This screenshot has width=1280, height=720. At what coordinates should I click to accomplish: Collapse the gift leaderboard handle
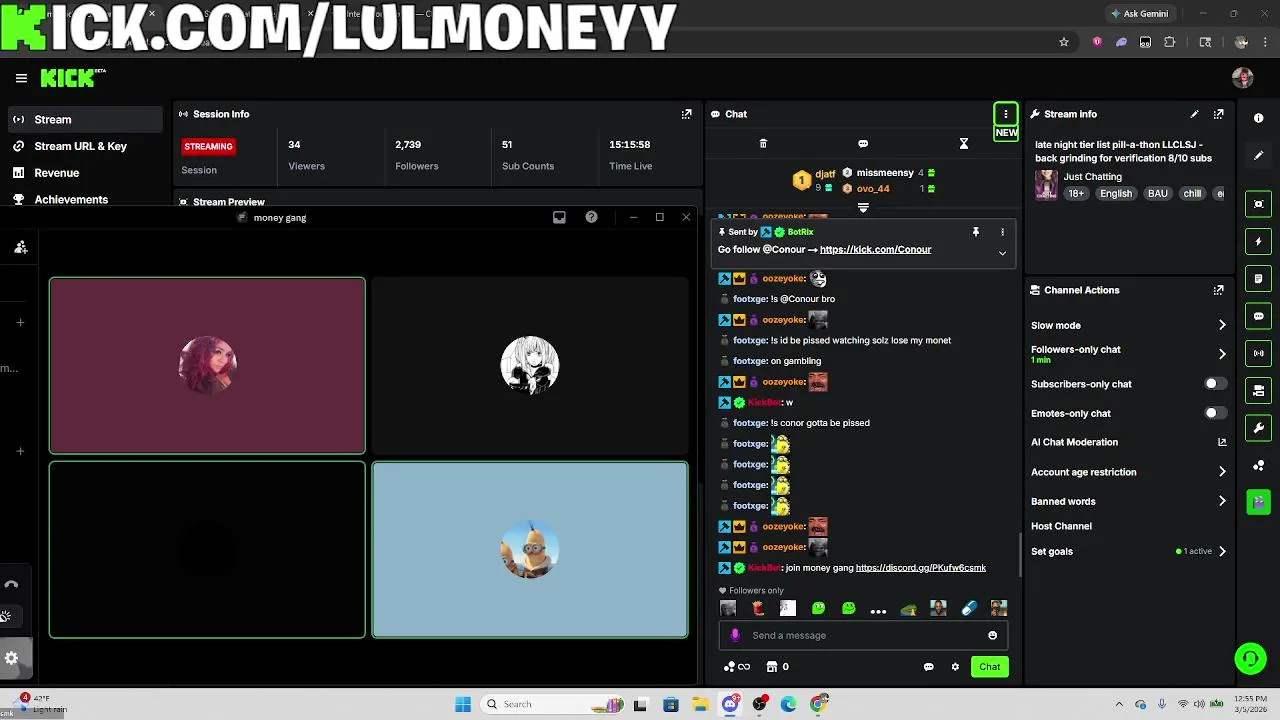tap(863, 208)
